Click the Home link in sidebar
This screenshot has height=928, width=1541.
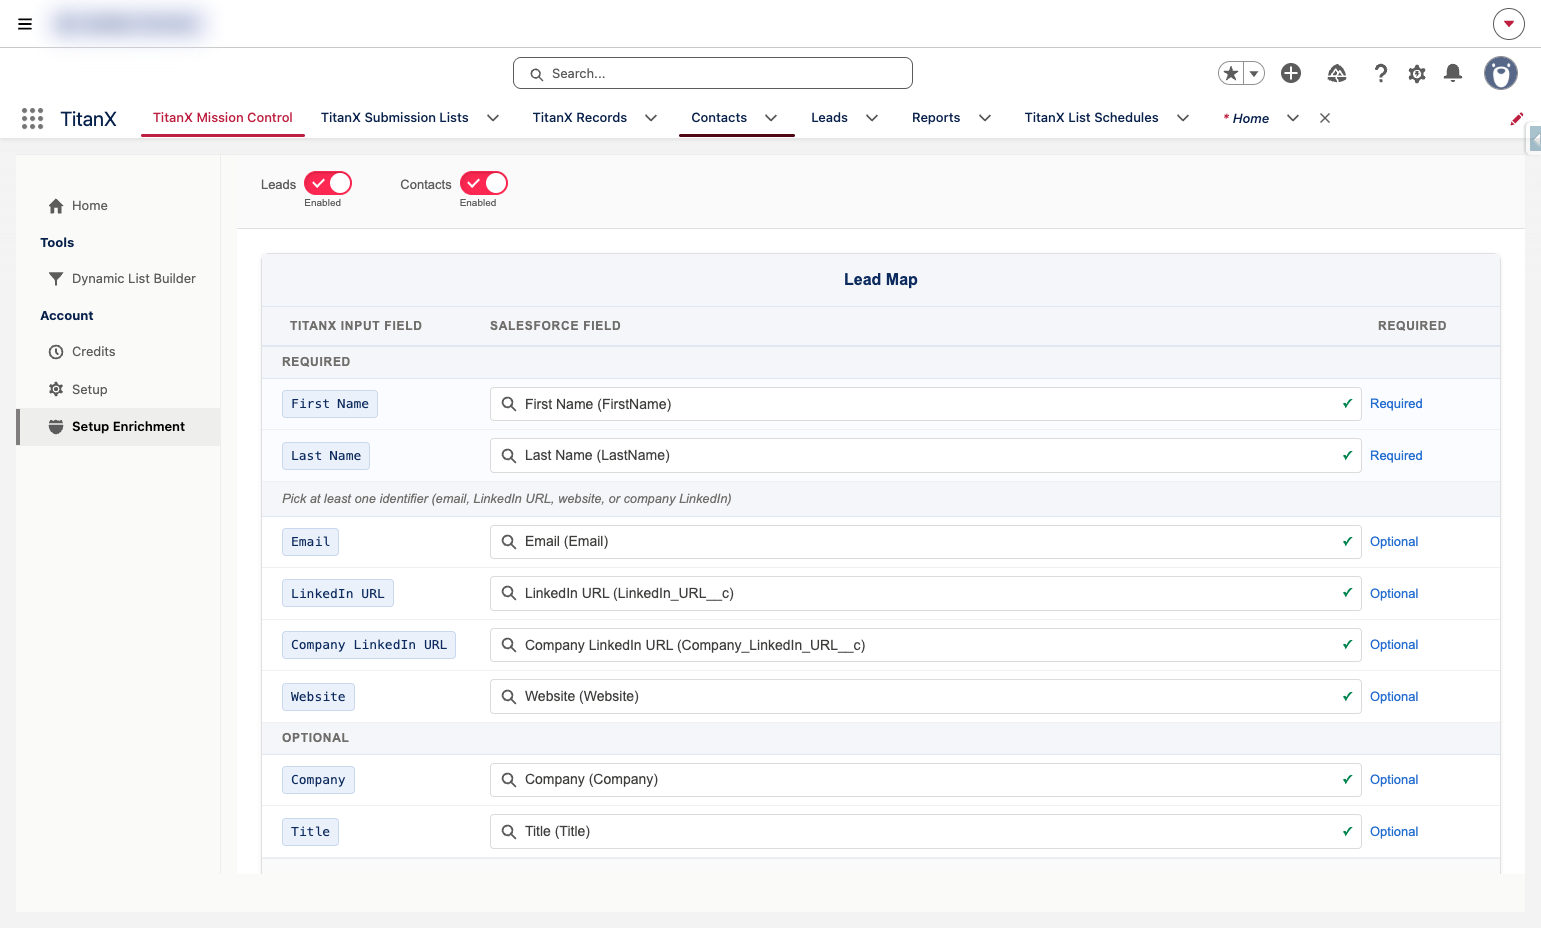click(90, 206)
